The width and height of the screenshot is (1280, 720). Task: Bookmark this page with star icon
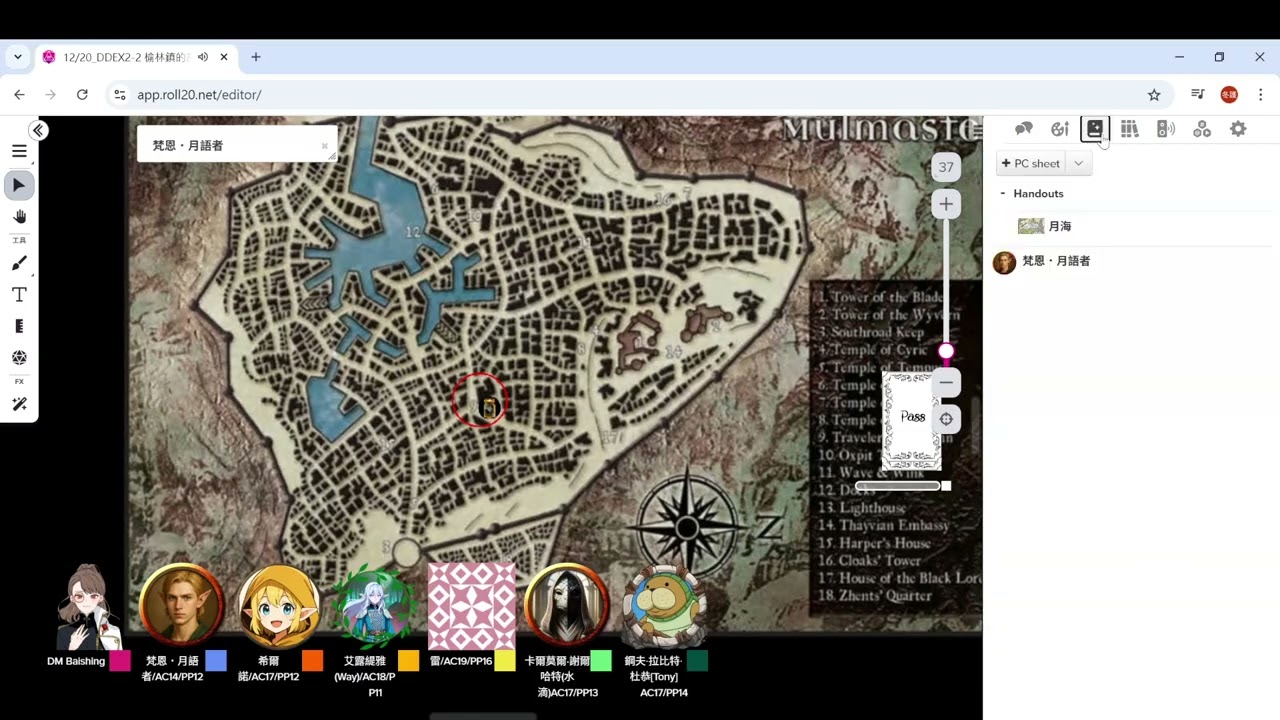1154,95
